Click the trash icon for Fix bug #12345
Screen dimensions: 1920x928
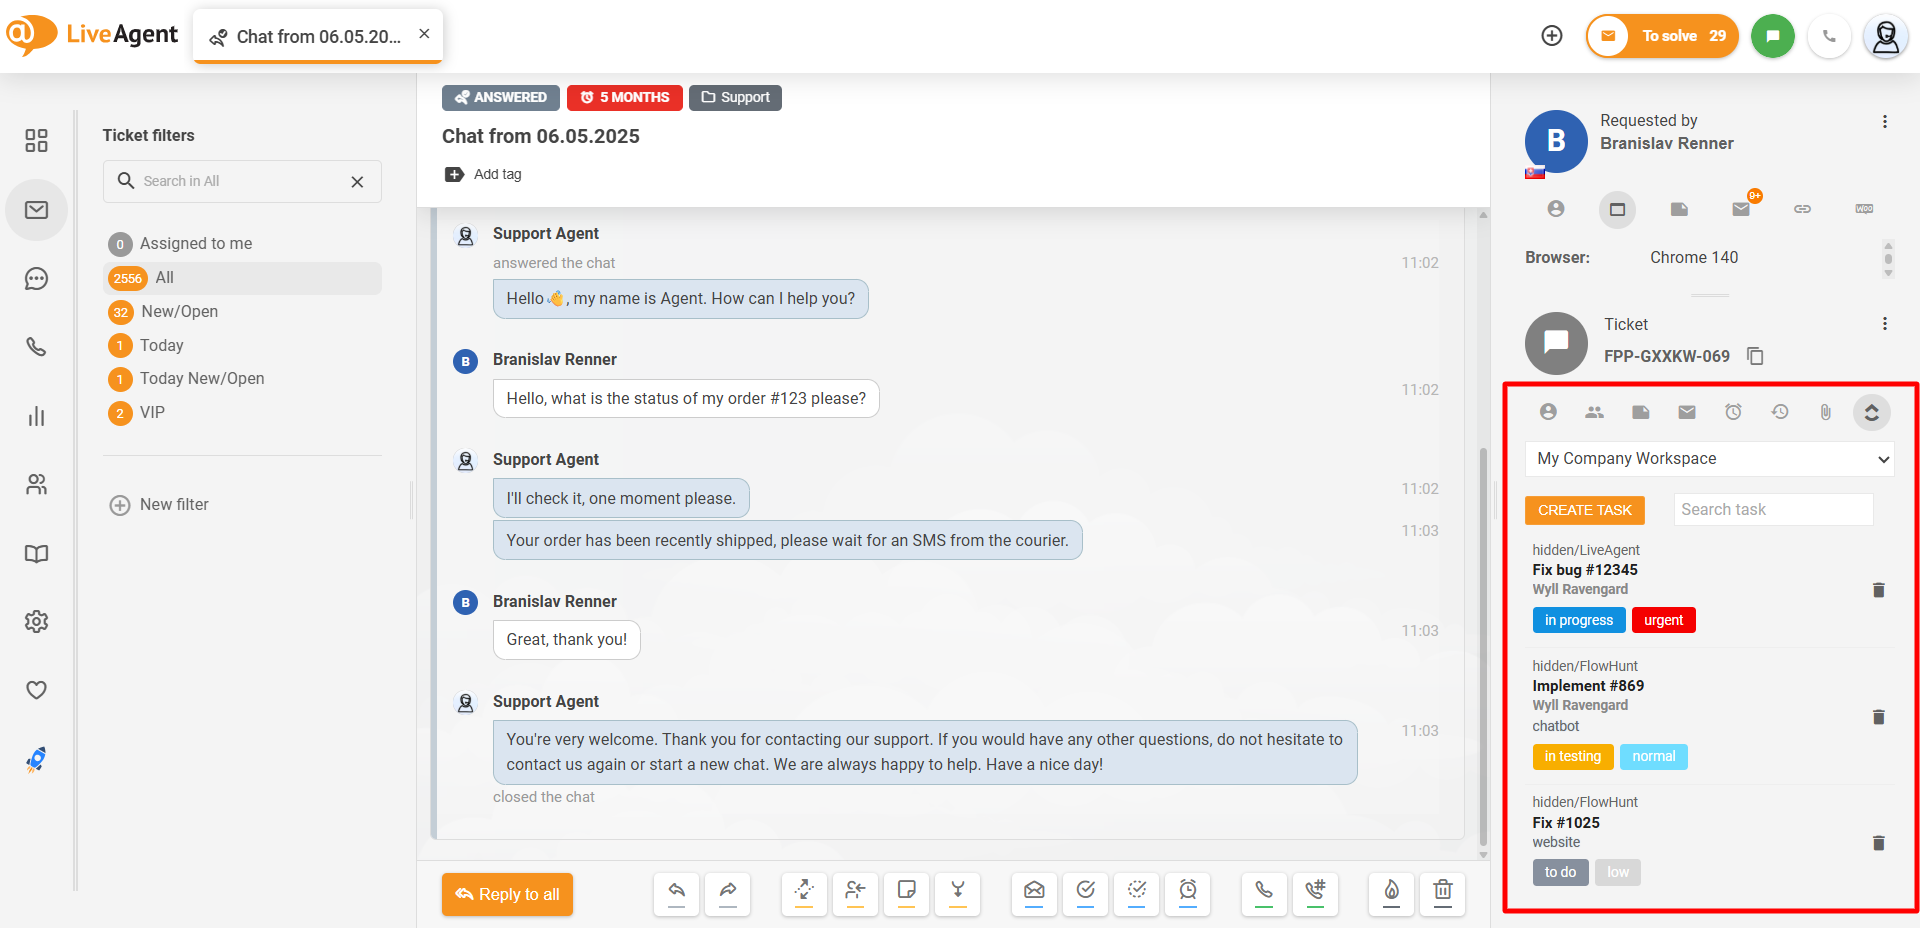[x=1878, y=590]
